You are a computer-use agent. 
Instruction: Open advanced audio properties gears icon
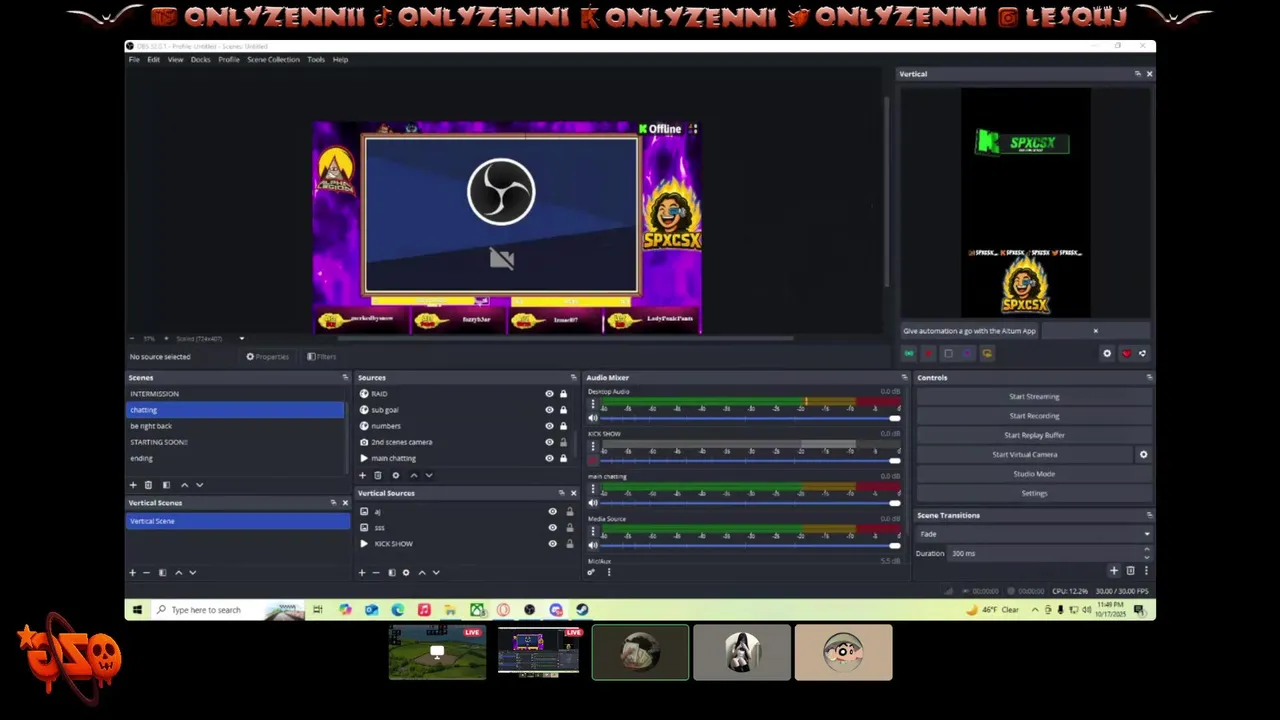pyautogui.click(x=591, y=572)
